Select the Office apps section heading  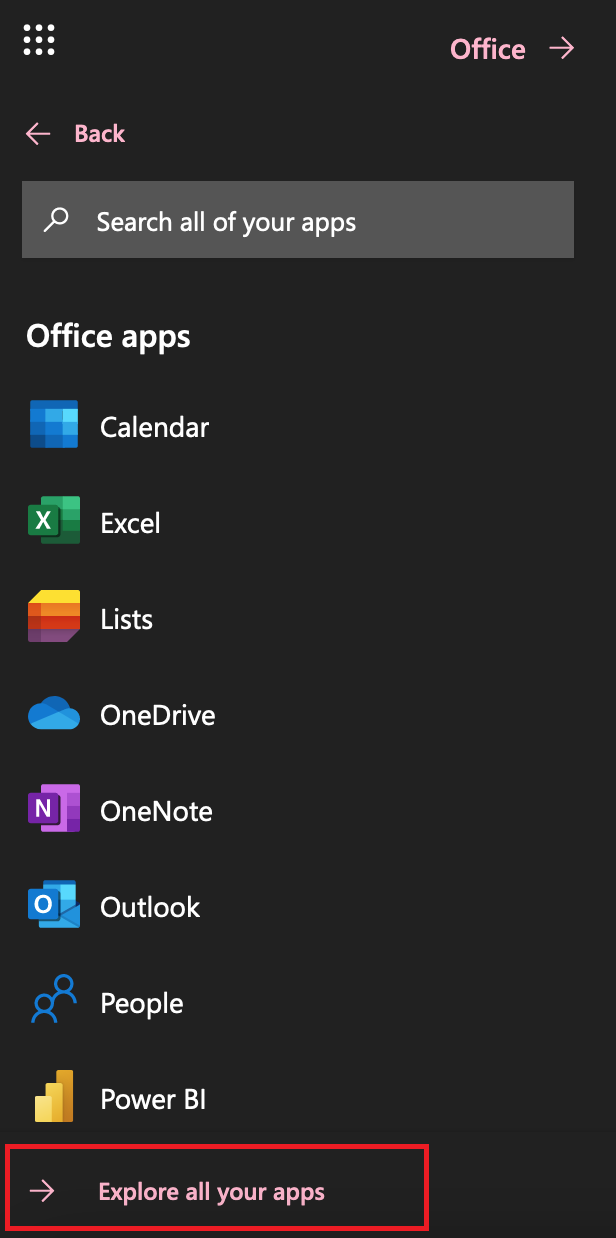107,336
